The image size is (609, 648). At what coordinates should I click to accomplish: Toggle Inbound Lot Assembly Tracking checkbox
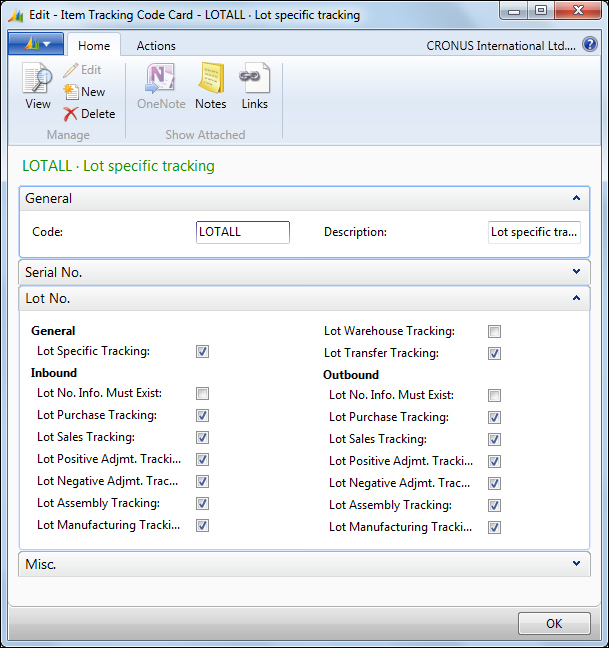click(x=202, y=504)
